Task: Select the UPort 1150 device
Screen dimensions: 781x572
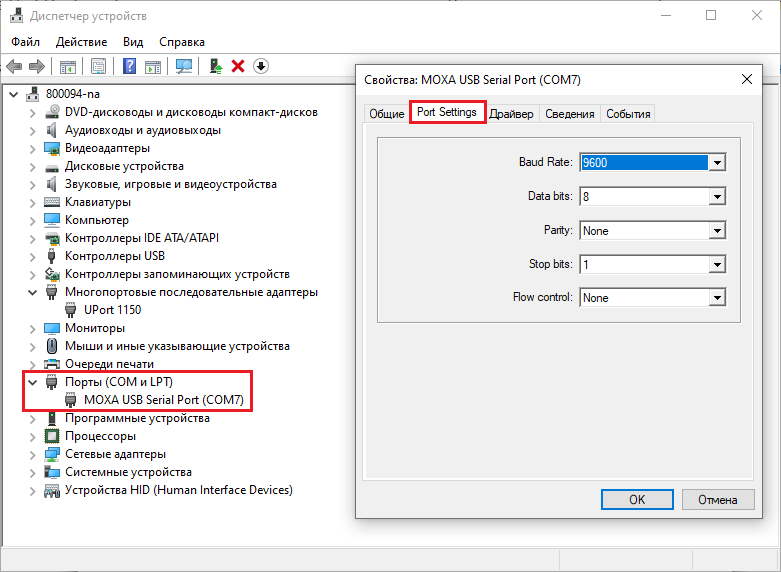Action: click(x=112, y=310)
